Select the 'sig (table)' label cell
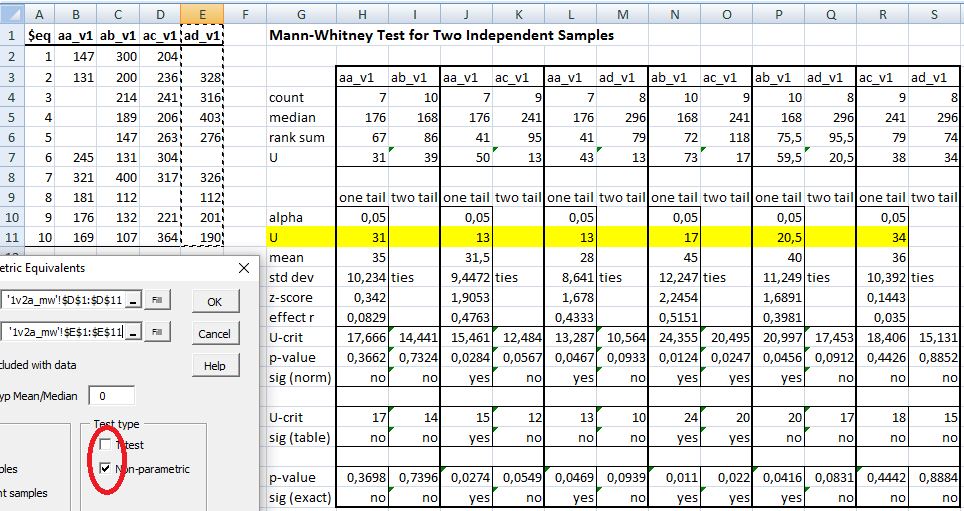Viewport: 964px width, 511px height. (301, 437)
